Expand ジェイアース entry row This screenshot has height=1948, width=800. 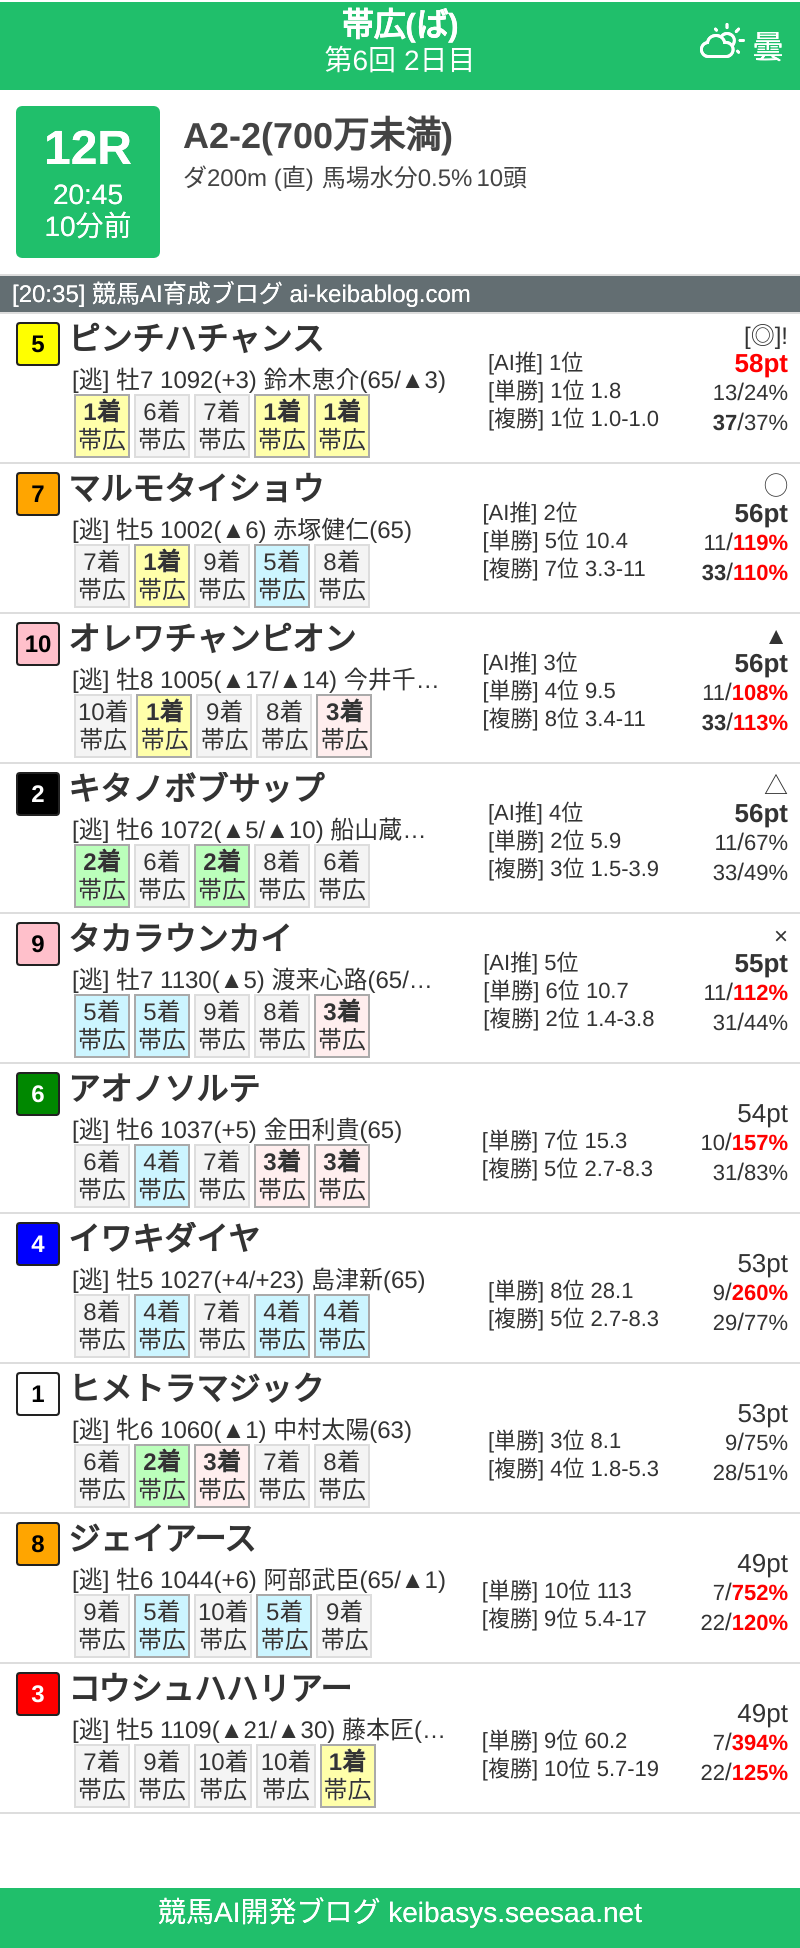coord(165,1540)
